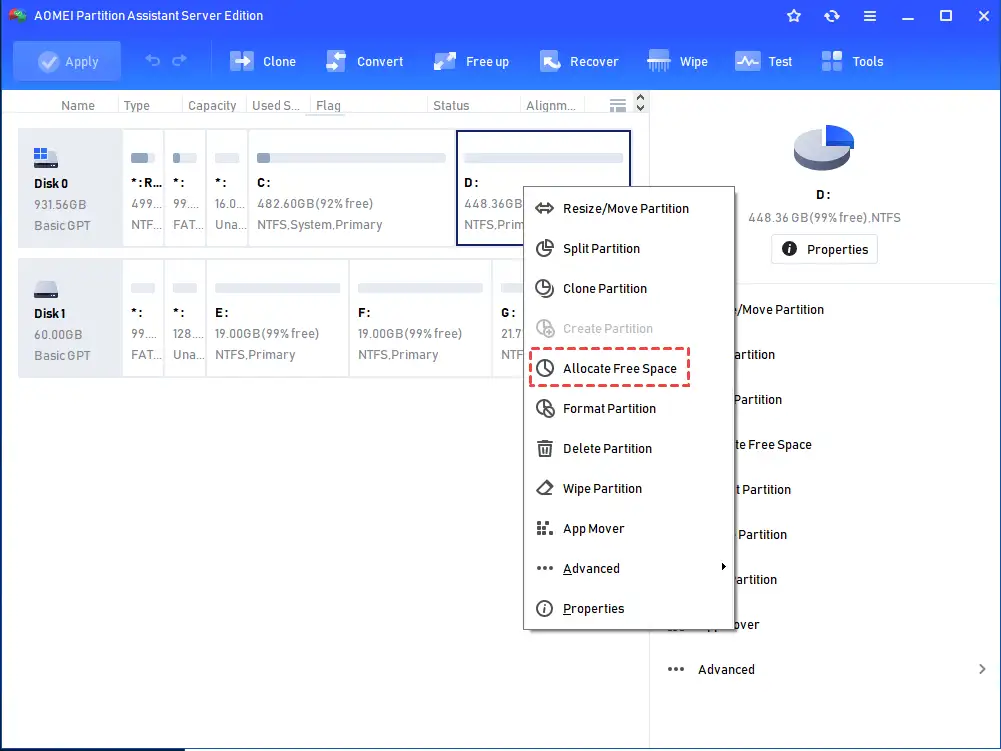Click the Split Partition pie icon in menu
This screenshot has width=1001, height=751.
click(545, 248)
